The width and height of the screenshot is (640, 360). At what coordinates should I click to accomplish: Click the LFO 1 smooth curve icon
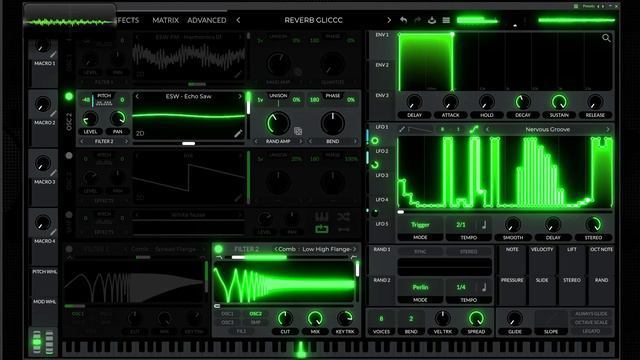point(473,129)
